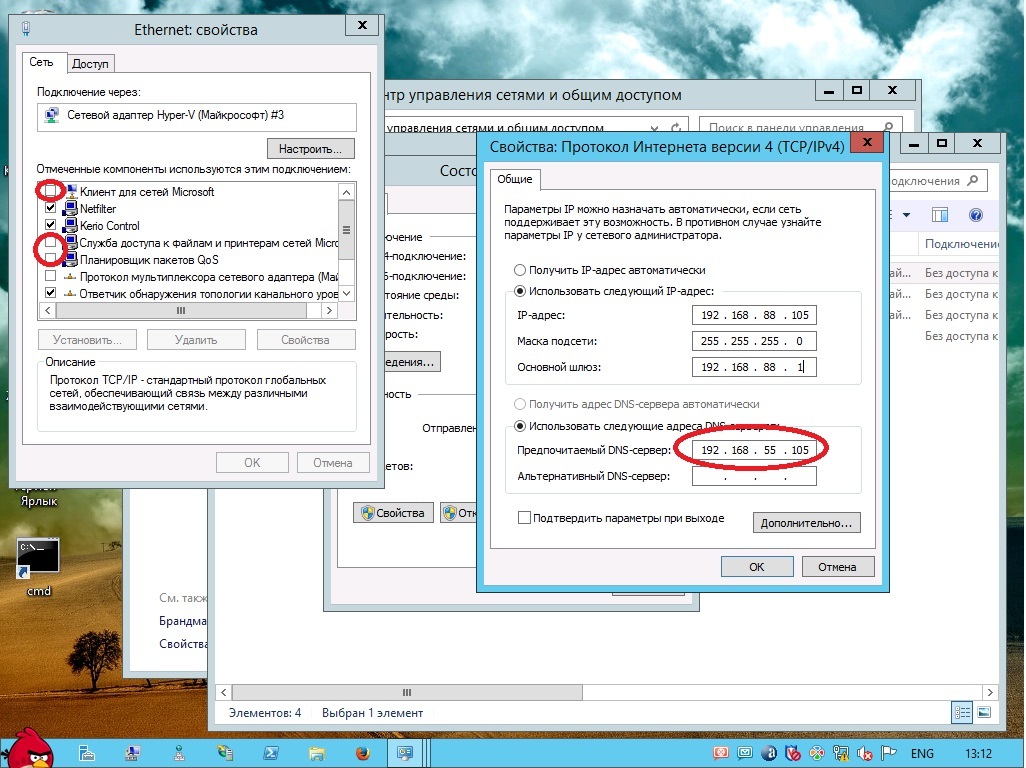The width and height of the screenshot is (1026, 768).
Task: Click the refresh icon in address bar
Action: 677,128
